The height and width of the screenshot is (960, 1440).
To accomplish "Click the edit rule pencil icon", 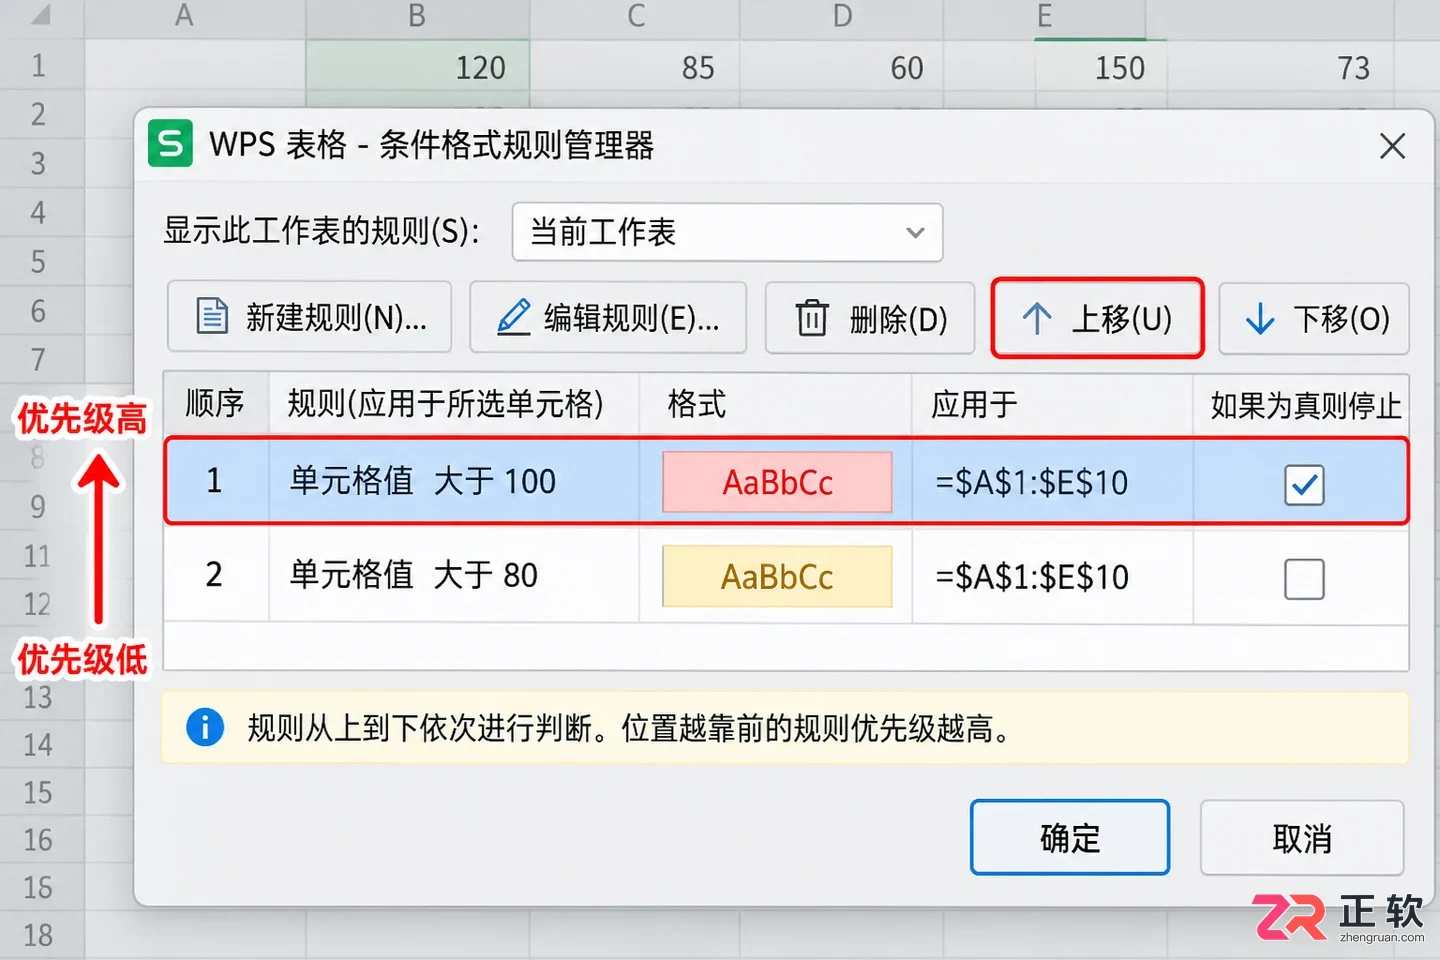I will pyautogui.click(x=514, y=317).
